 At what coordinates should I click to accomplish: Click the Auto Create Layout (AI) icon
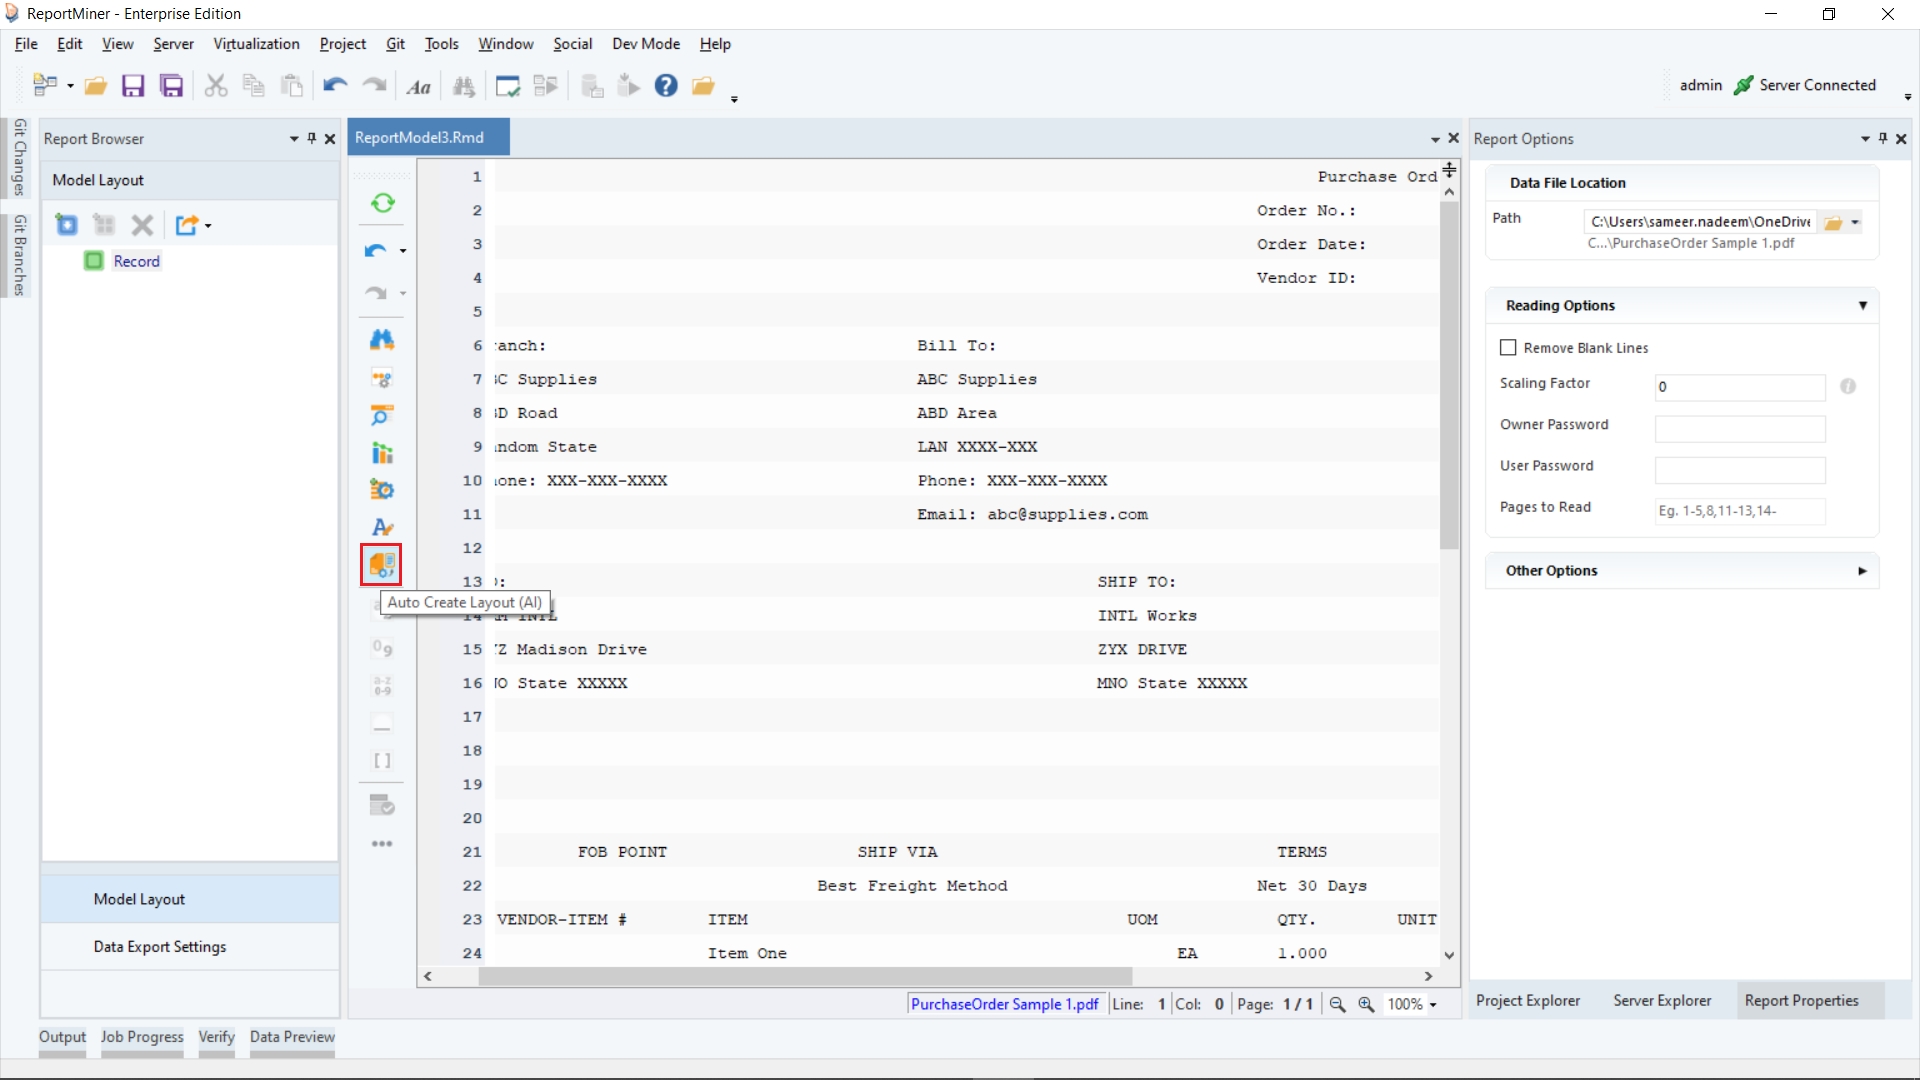tap(381, 565)
